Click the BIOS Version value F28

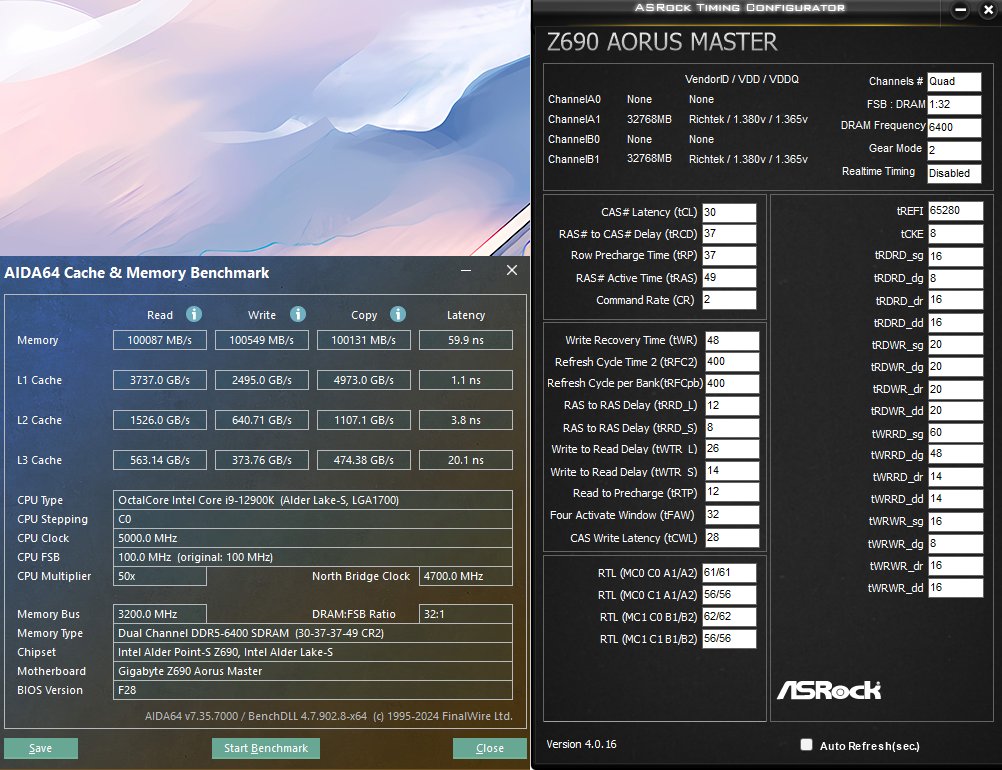click(313, 690)
